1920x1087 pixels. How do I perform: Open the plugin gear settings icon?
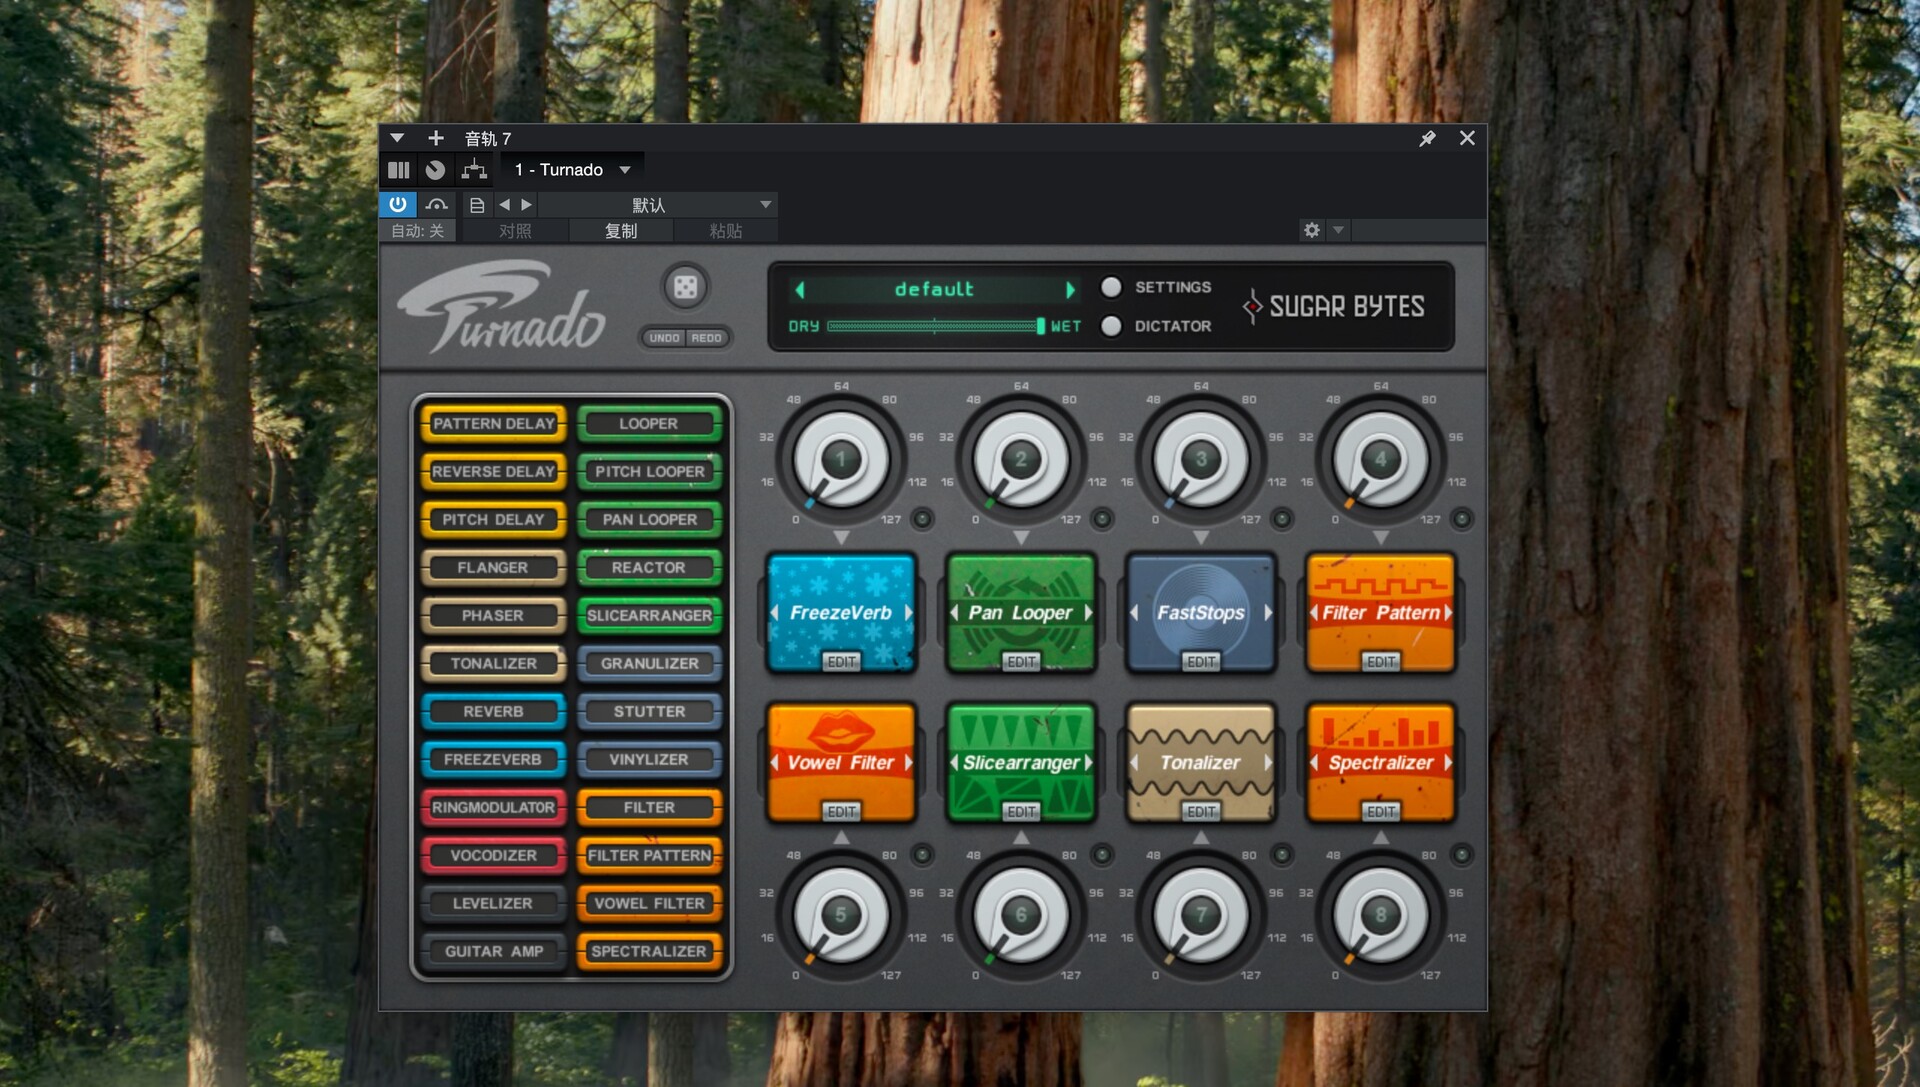tap(1312, 230)
